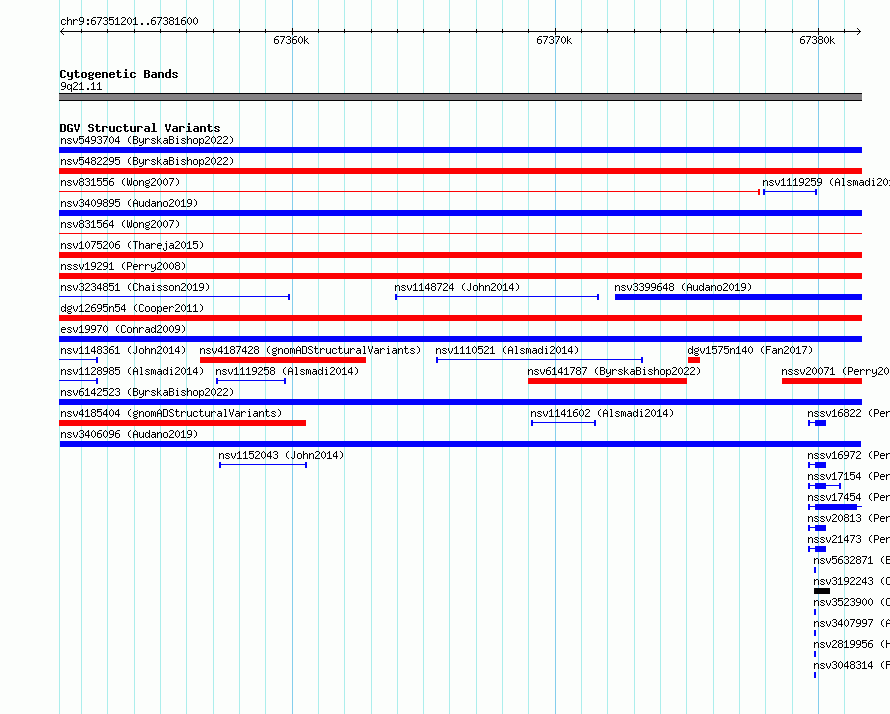The height and width of the screenshot is (714, 890).
Task: Select the DGV Structural Variants track title
Action: (140, 128)
